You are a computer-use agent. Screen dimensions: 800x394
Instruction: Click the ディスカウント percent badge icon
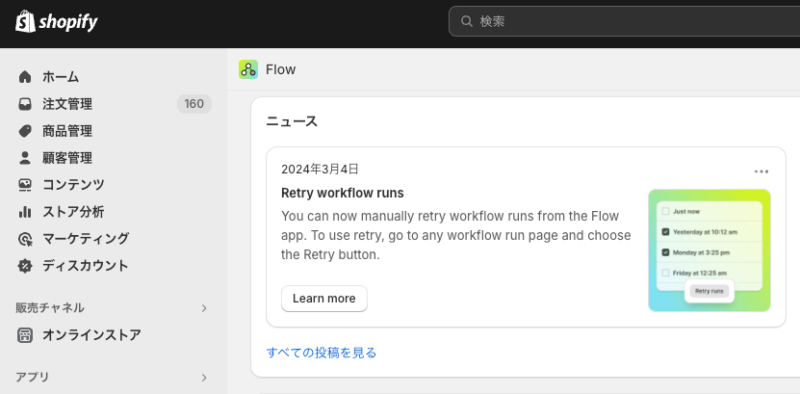[x=24, y=265]
